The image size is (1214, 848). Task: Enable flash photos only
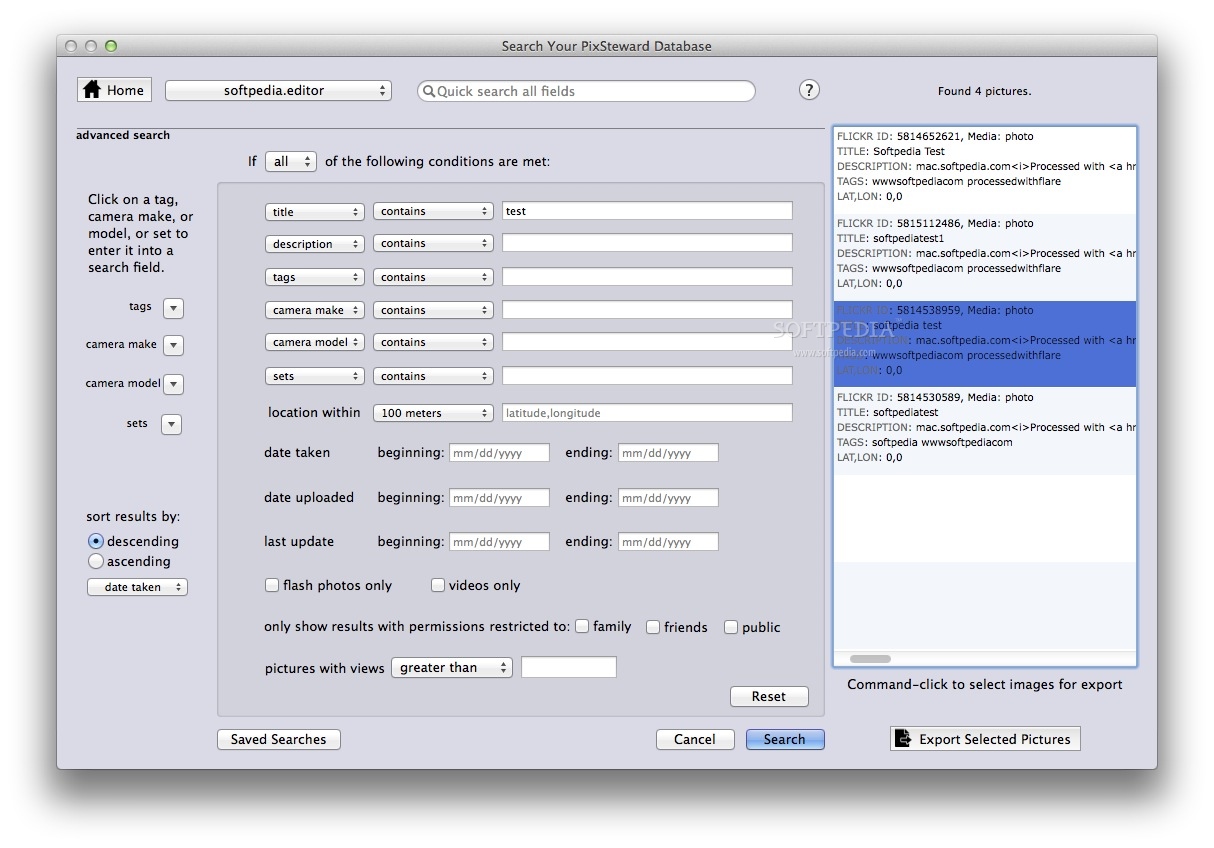pos(271,585)
